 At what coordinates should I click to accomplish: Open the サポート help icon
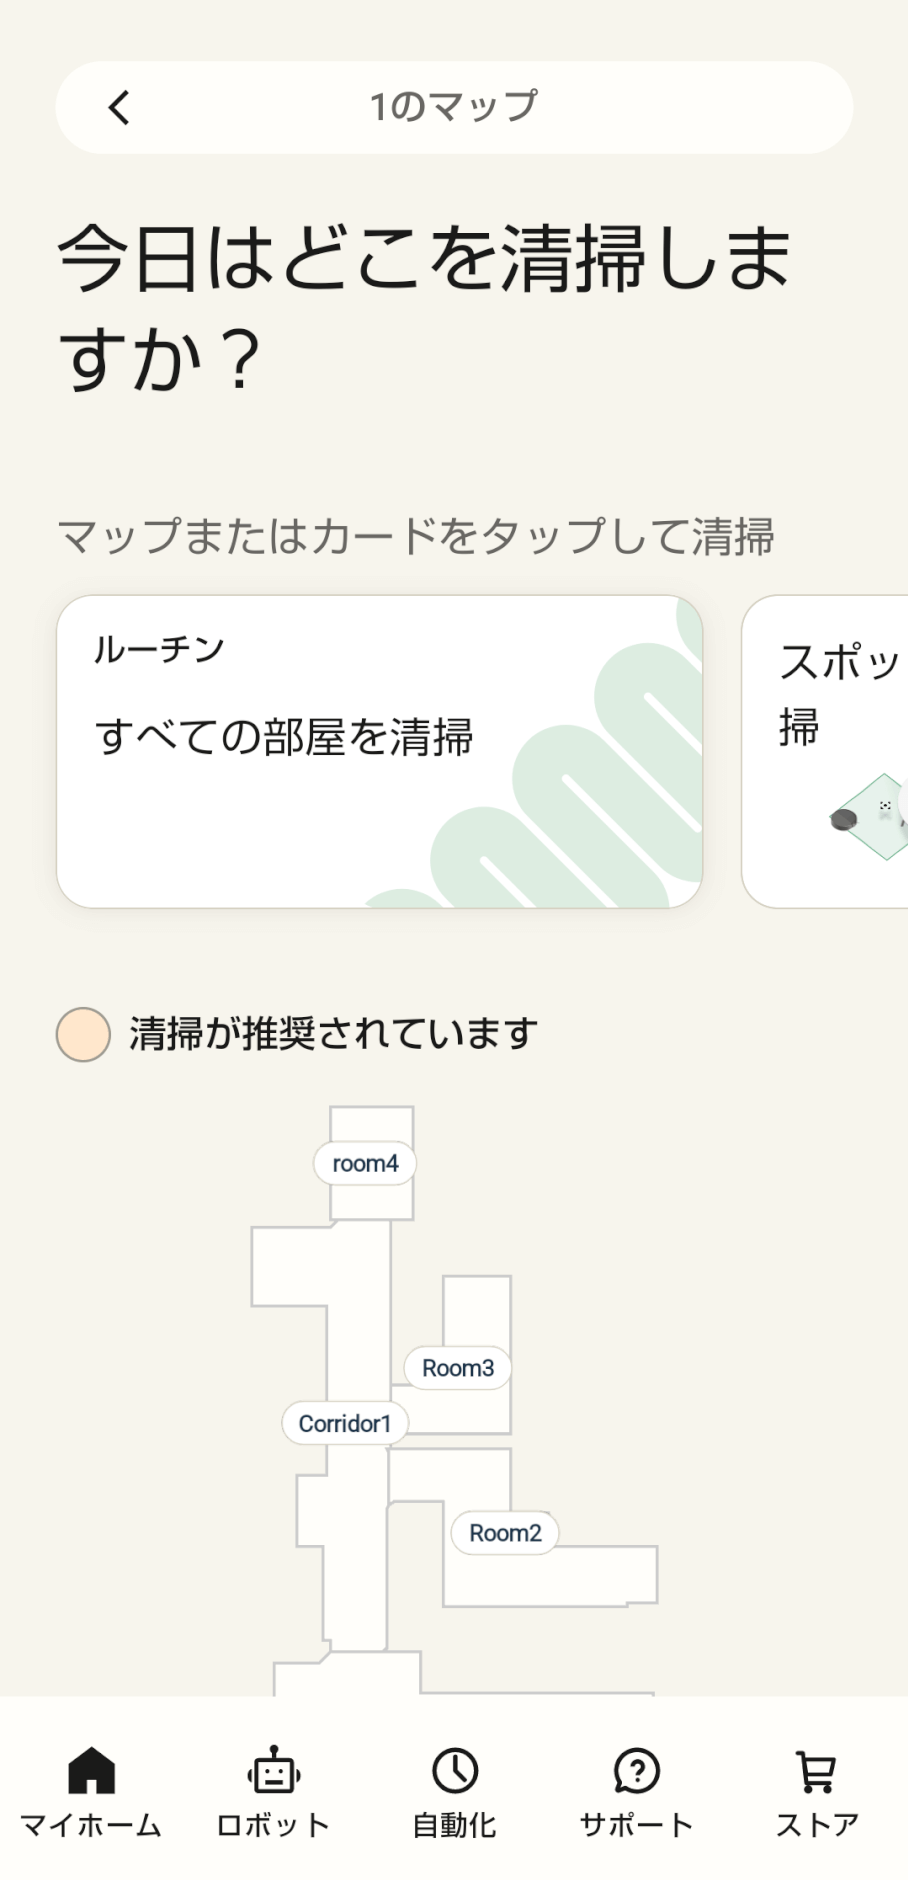click(636, 1771)
